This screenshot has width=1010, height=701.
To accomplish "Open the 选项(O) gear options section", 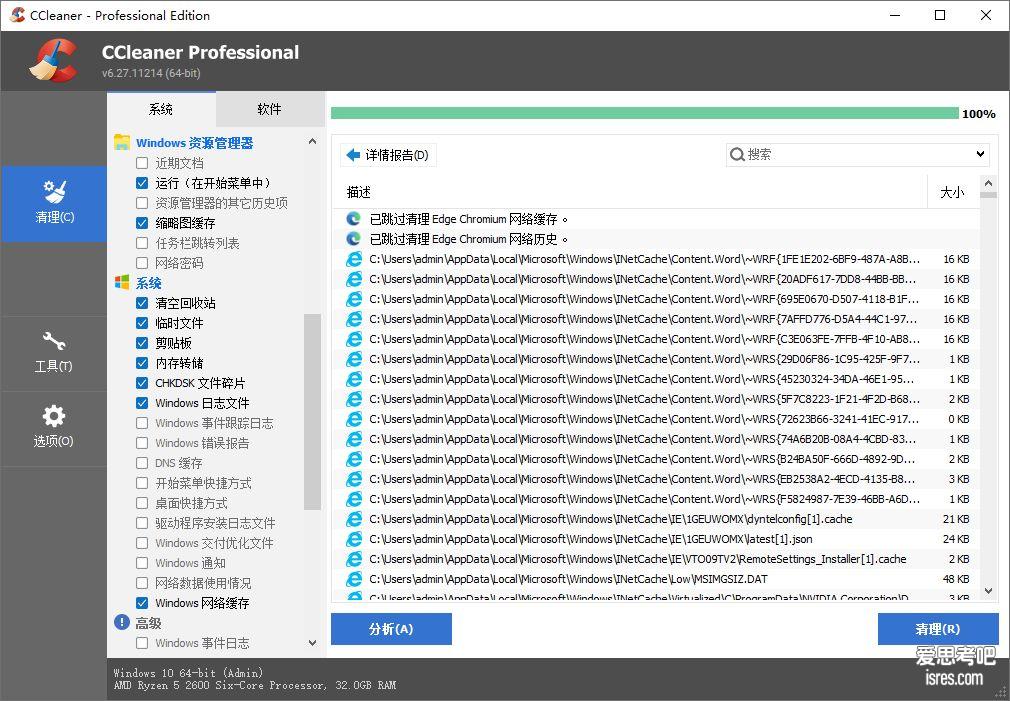I will point(53,416).
